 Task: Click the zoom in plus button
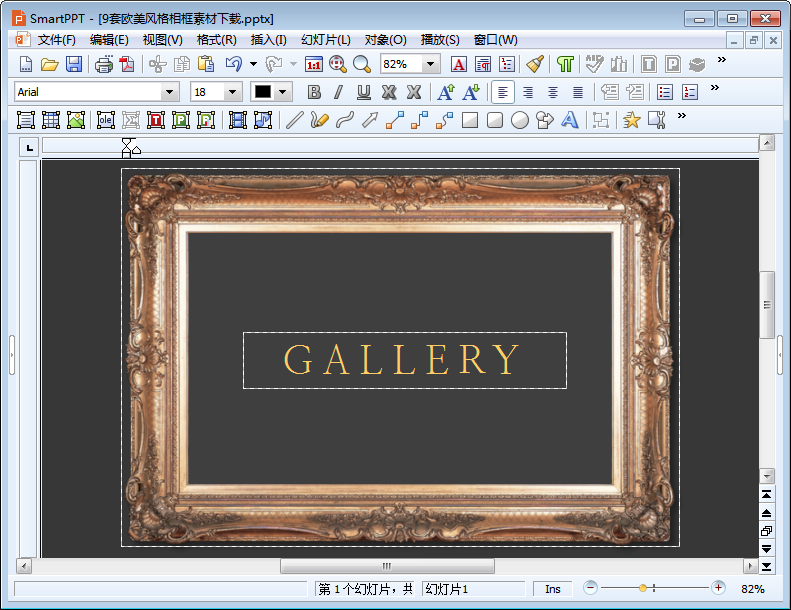(718, 588)
